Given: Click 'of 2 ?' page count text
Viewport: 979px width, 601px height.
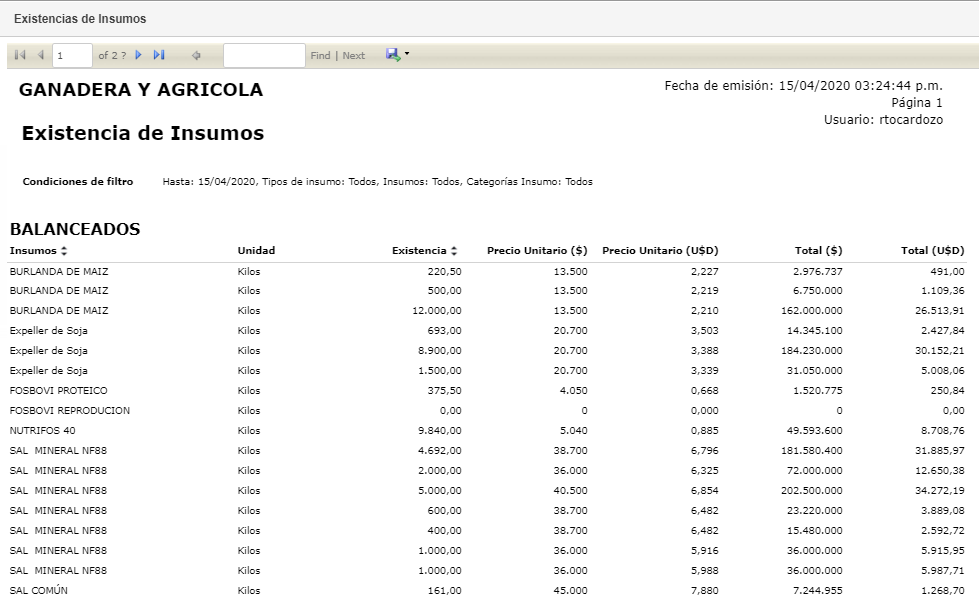Looking at the screenshot, I should coord(112,56).
